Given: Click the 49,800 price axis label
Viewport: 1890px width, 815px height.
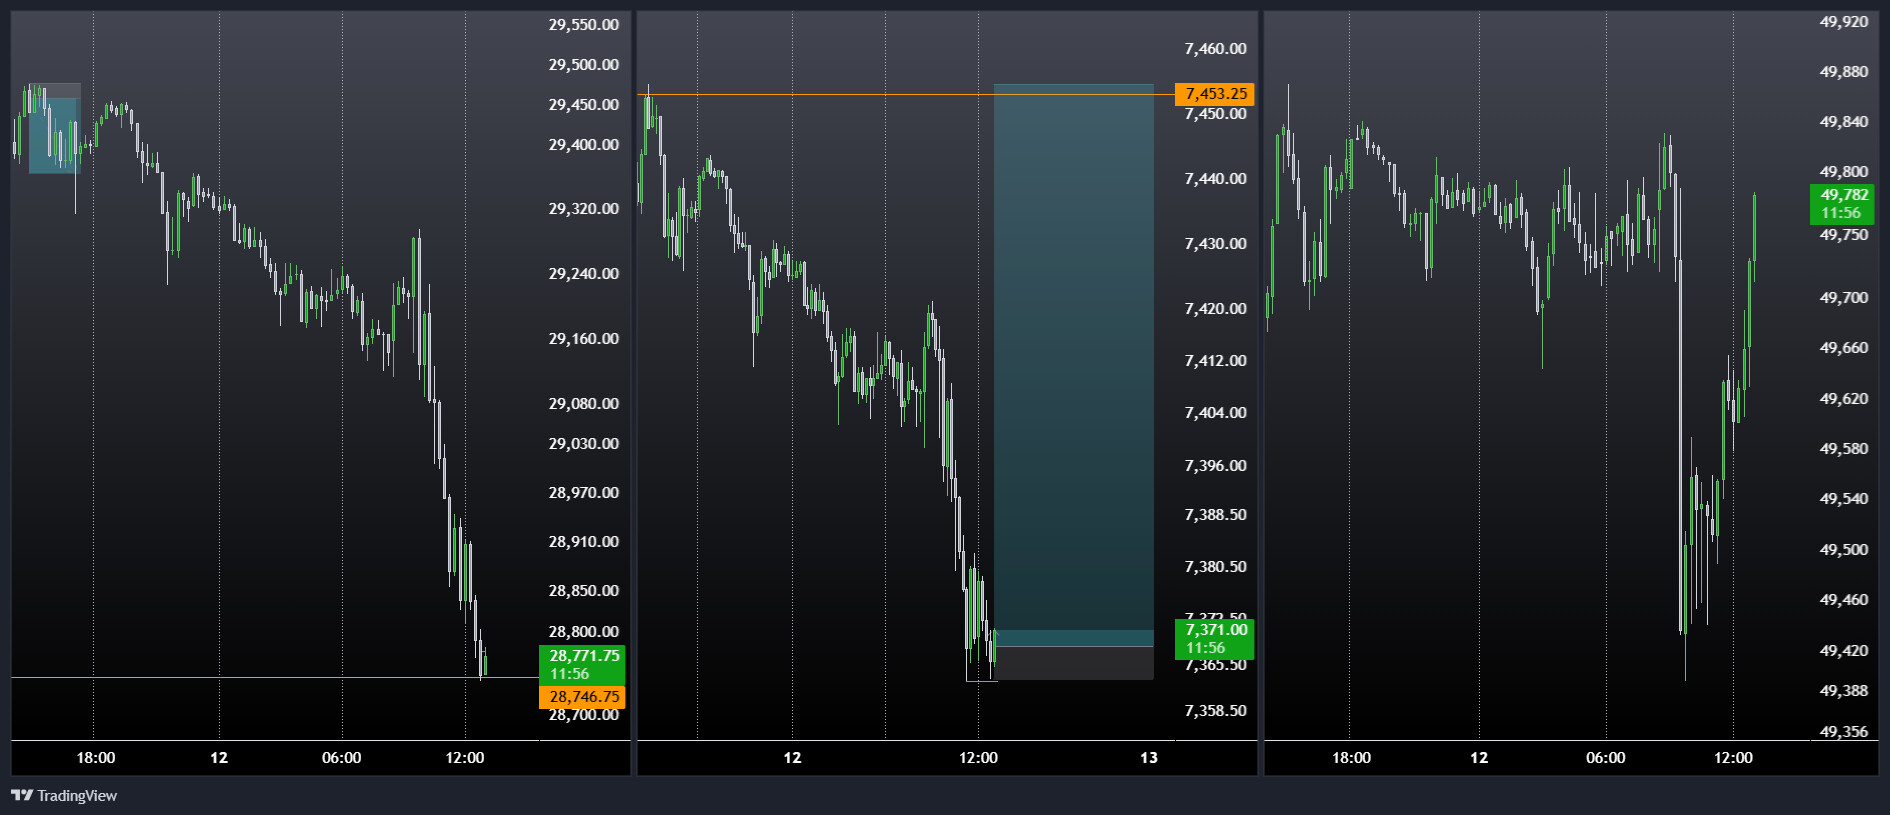Looking at the screenshot, I should tap(1844, 171).
